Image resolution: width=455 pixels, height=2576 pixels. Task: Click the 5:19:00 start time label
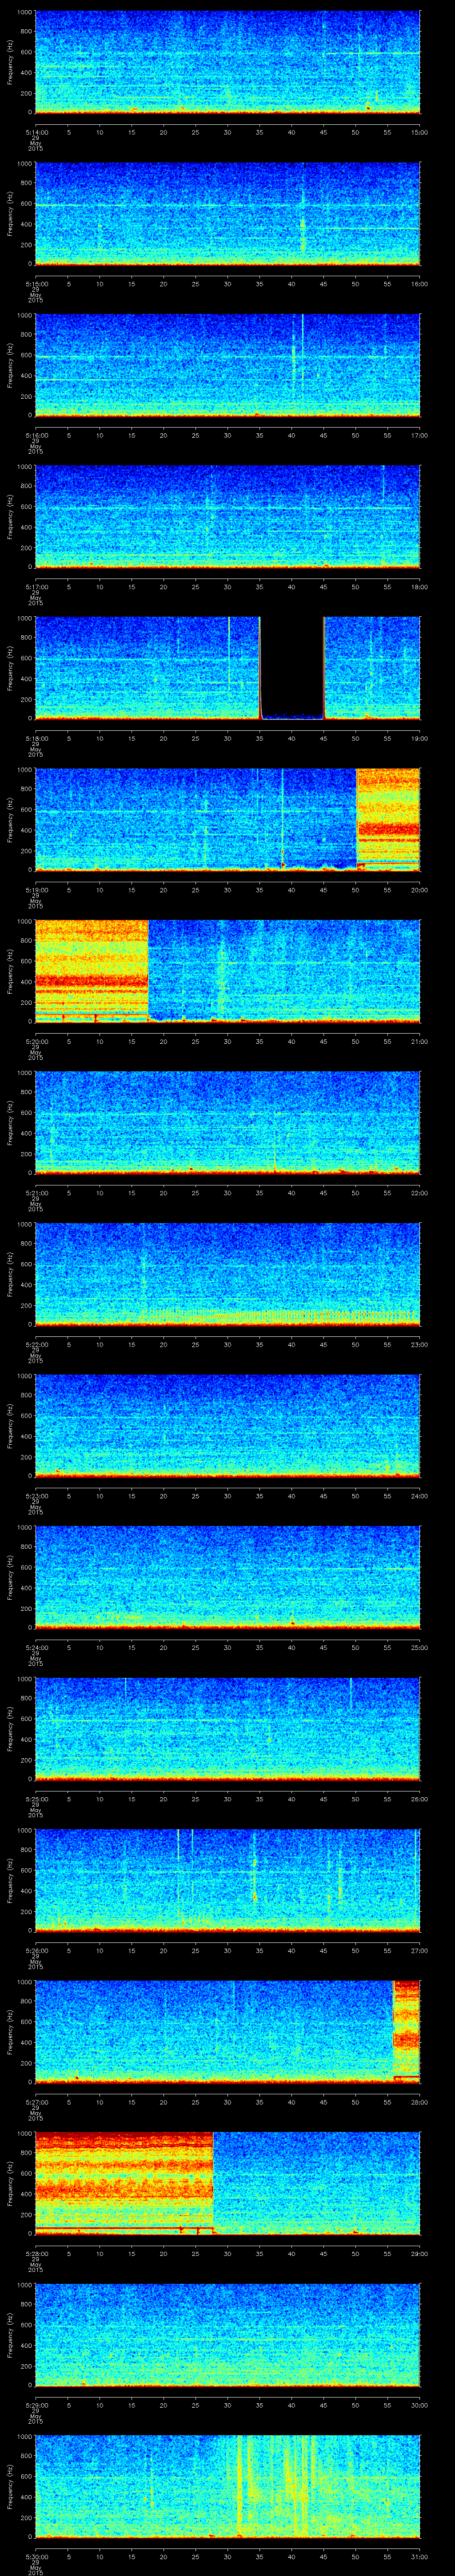click(36, 890)
